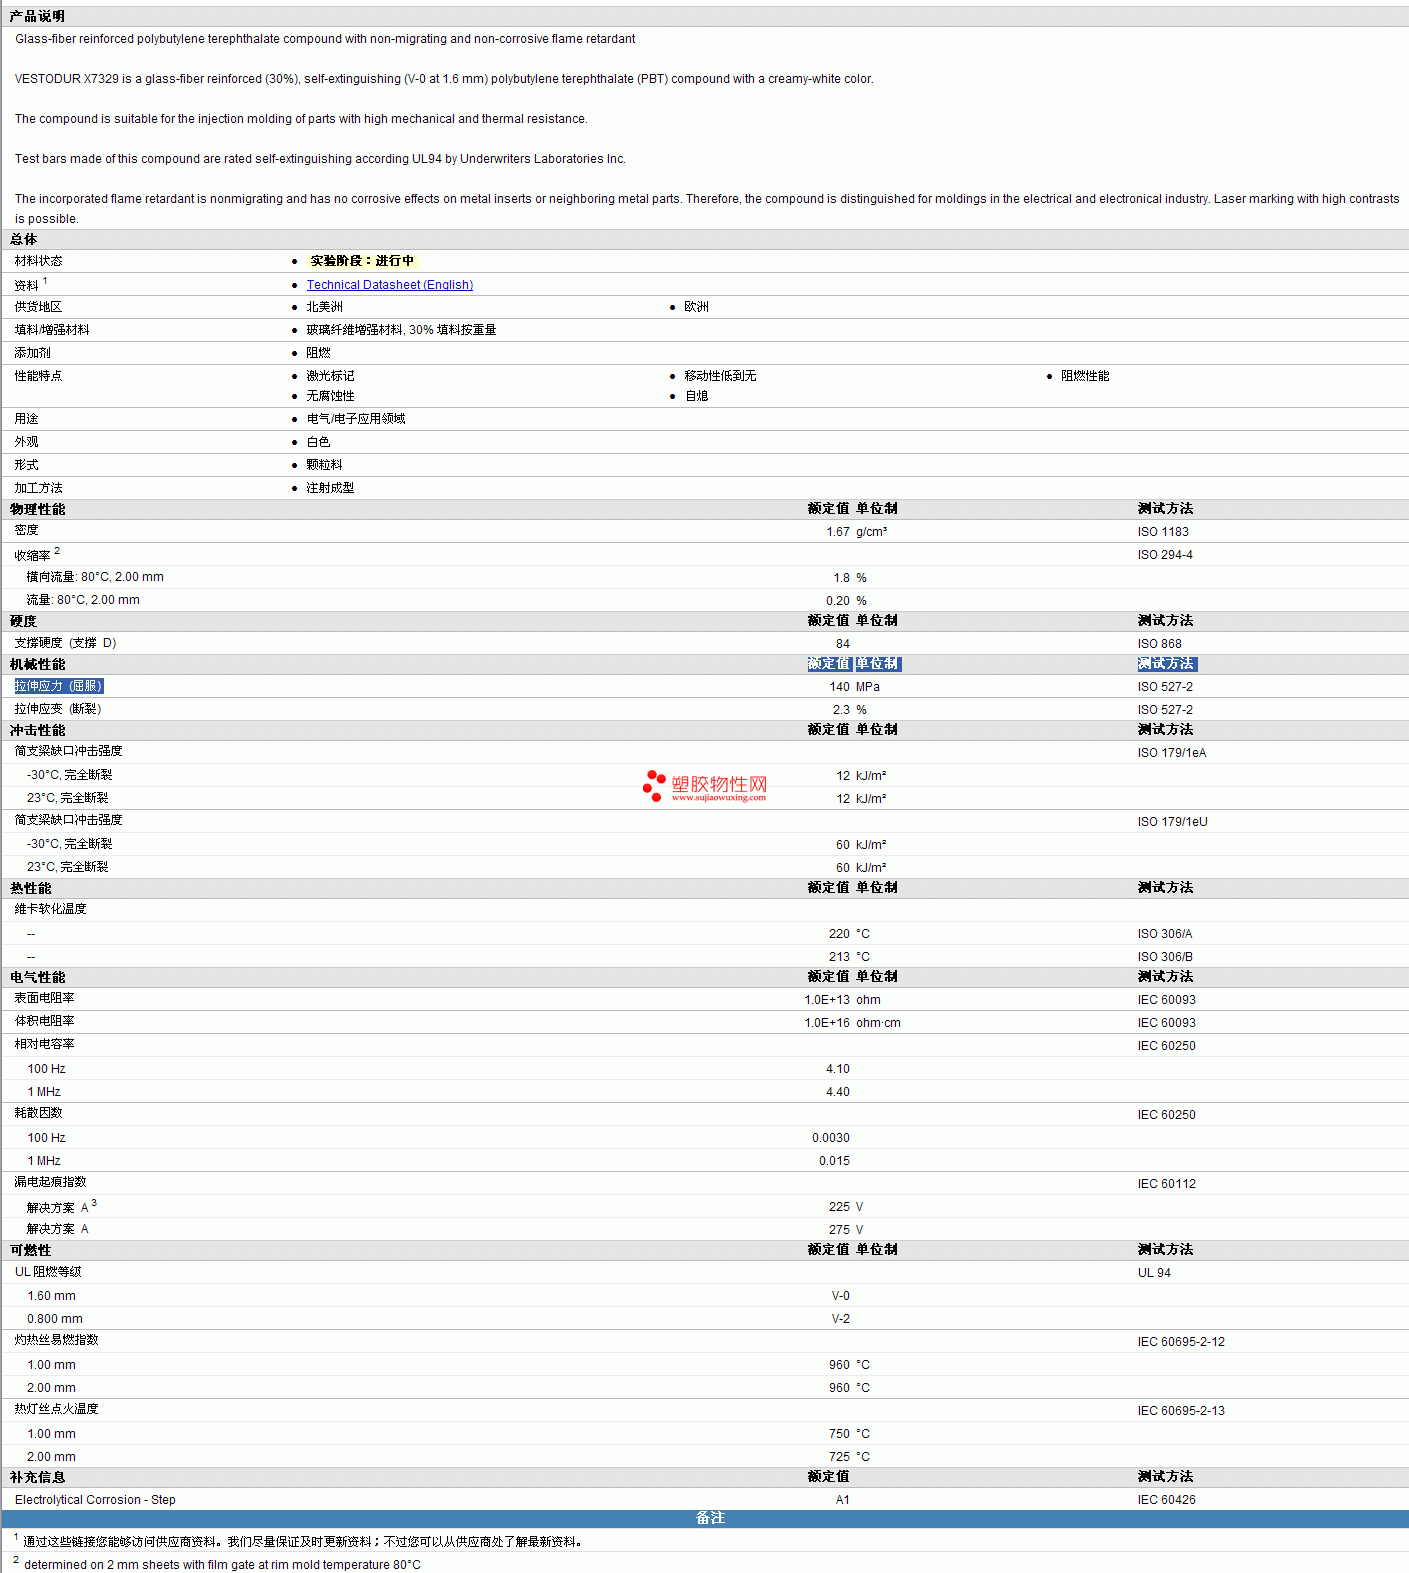1409x1573 pixels.
Task: Select the relative permittivity value 4.10
Action: 838,1069
